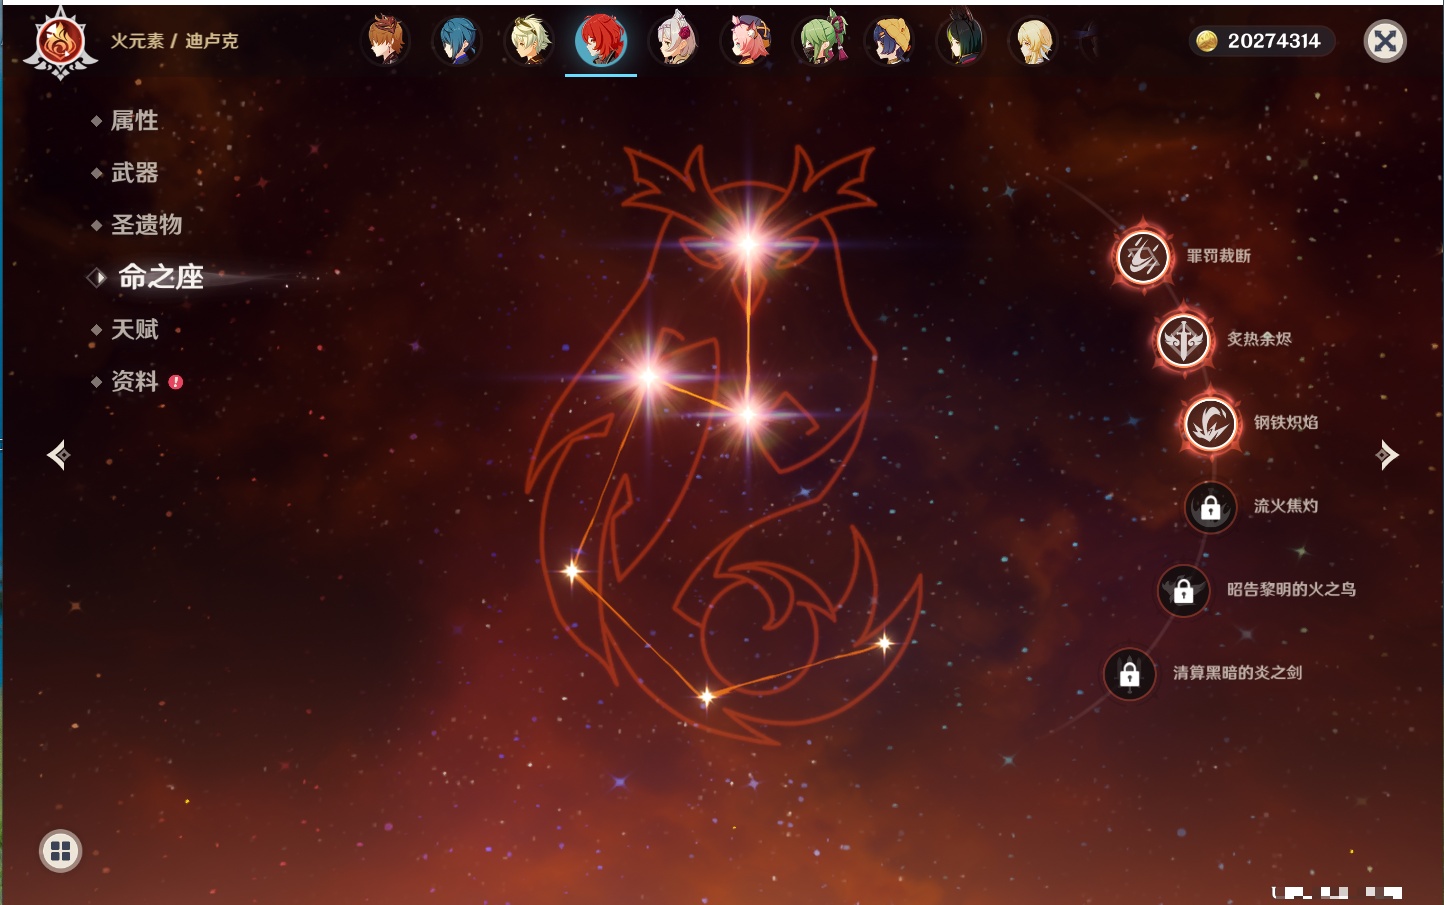Click the 昭告黎明的火之鸟 label
This screenshot has width=1444, height=905.
point(1291,589)
